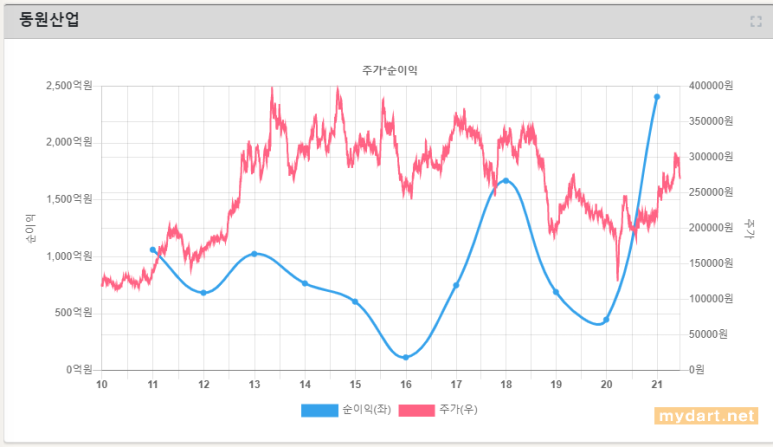The width and height of the screenshot is (773, 447).
Task: Toggle the blue 순이익(좌) legend swatch
Action: (319, 410)
